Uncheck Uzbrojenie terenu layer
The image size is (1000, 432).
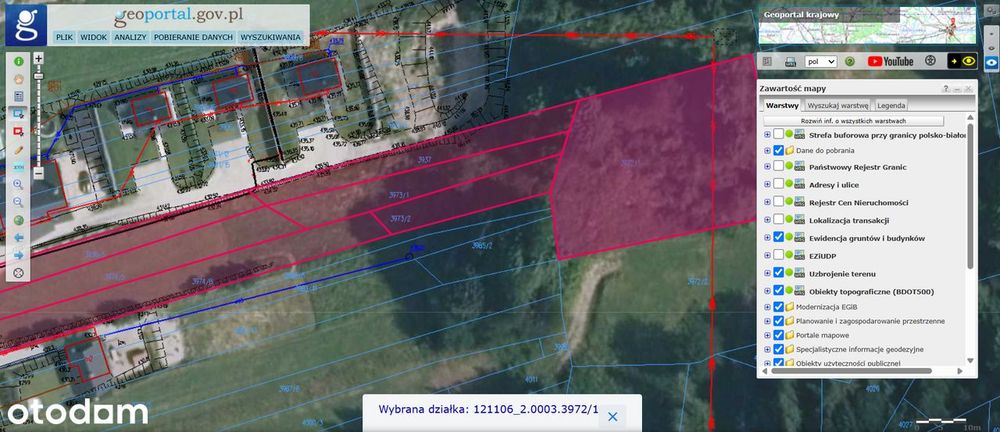(x=778, y=273)
